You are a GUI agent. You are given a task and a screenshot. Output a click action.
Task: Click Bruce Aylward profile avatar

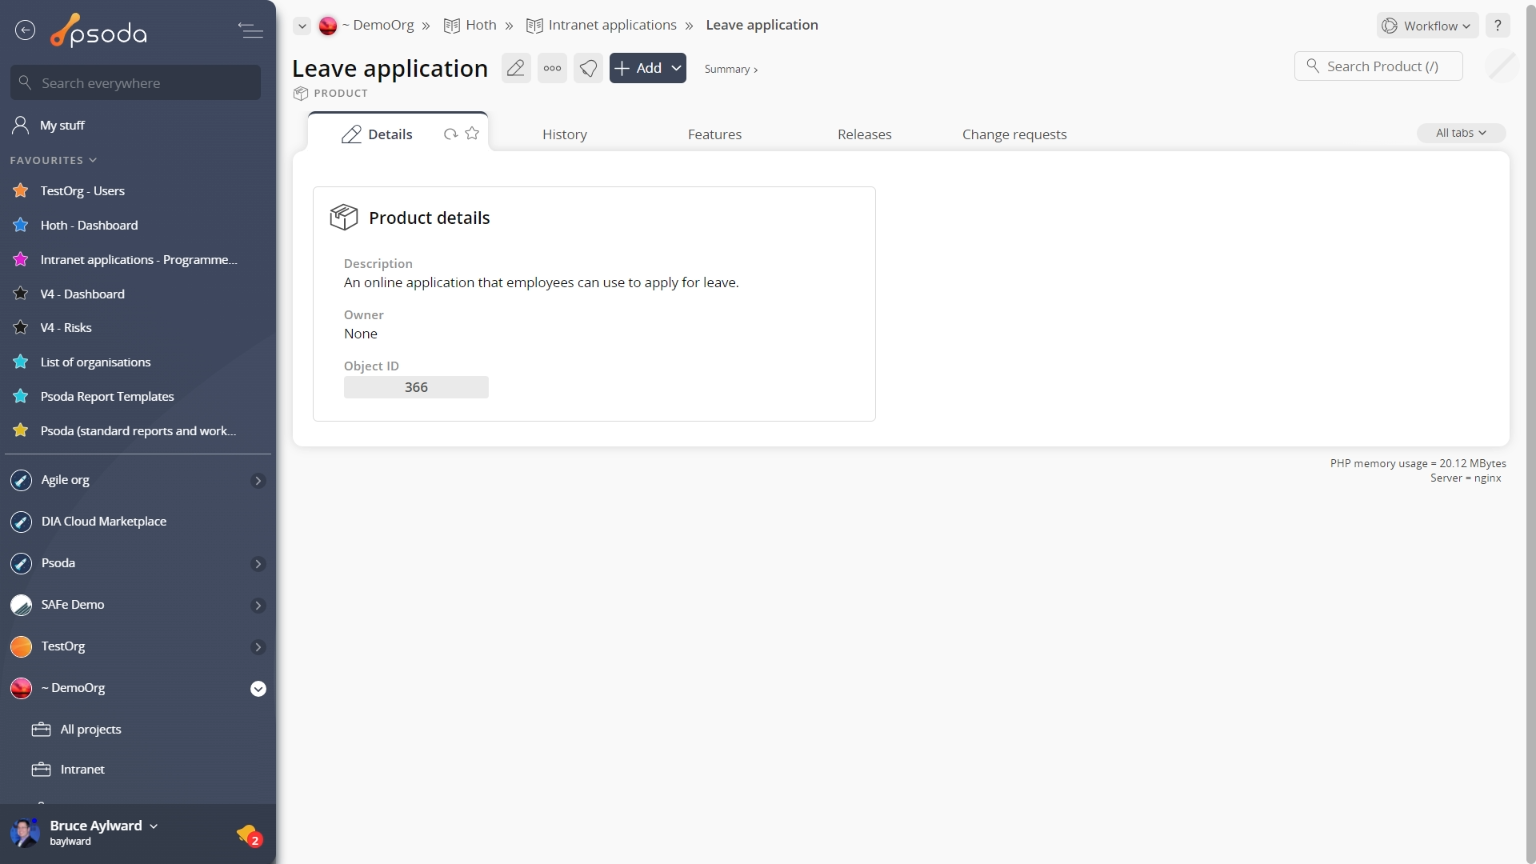tap(24, 832)
